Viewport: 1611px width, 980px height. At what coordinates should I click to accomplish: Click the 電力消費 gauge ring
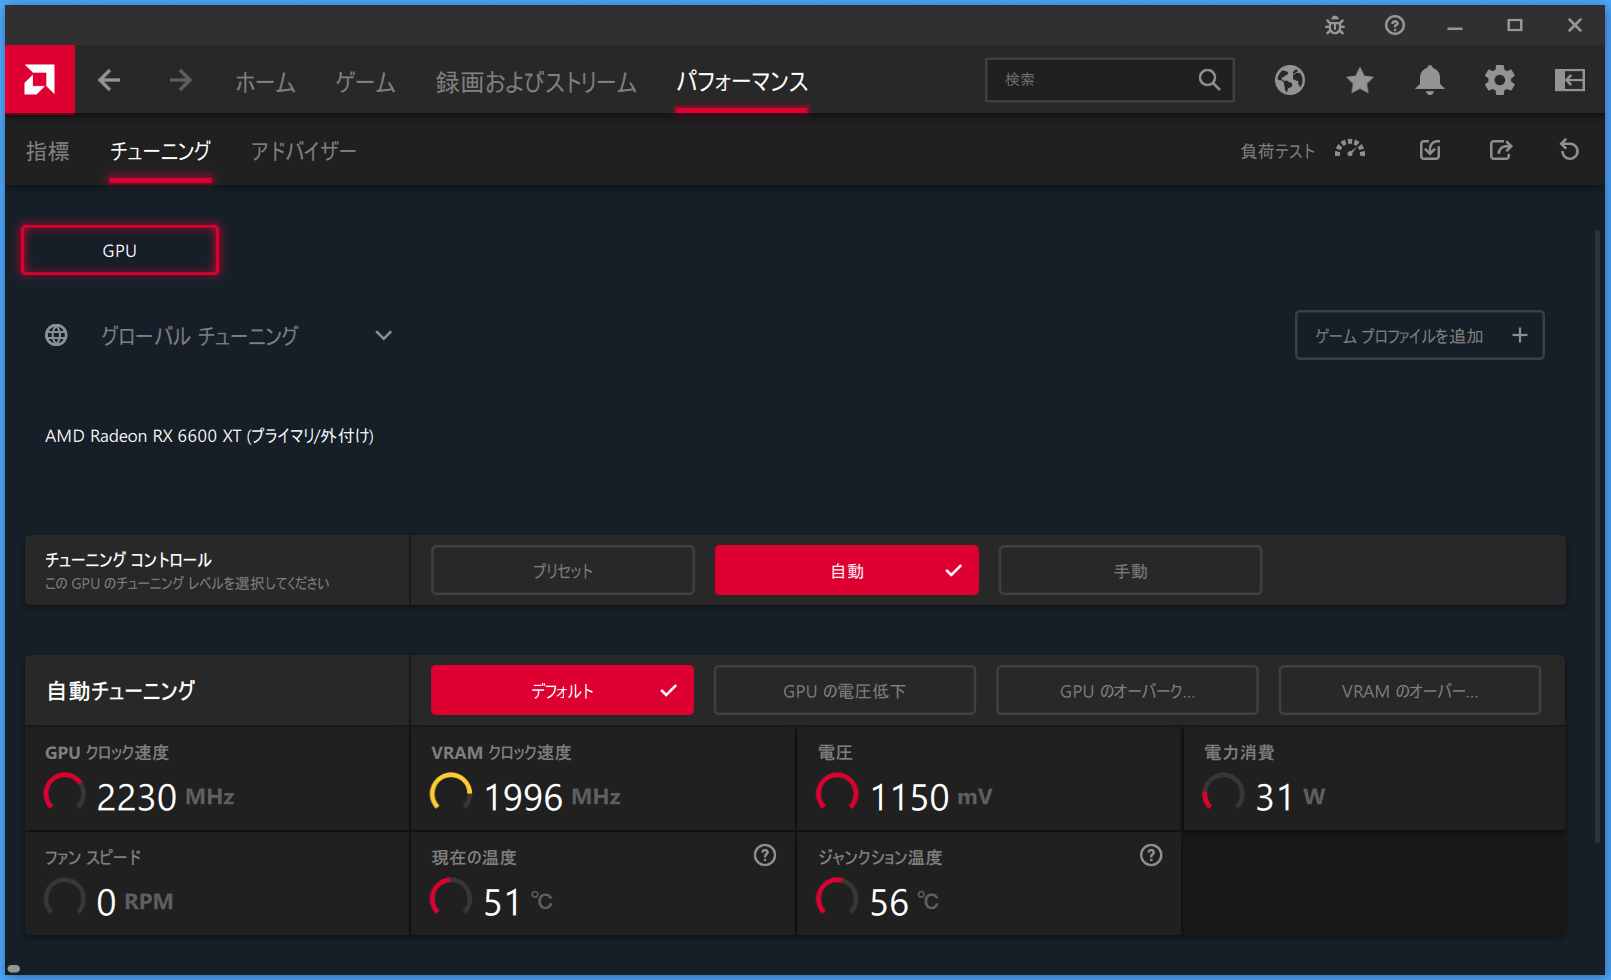click(1223, 793)
